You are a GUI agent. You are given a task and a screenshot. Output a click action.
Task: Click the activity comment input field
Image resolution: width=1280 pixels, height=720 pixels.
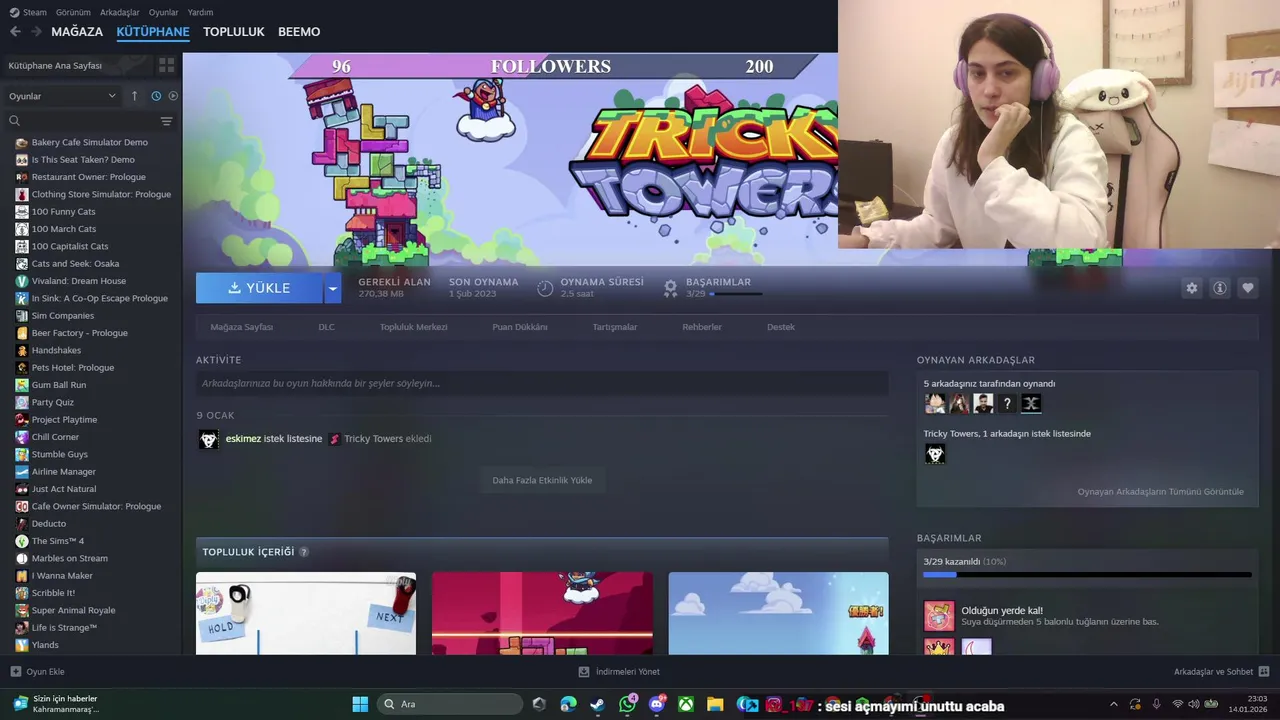click(x=542, y=383)
